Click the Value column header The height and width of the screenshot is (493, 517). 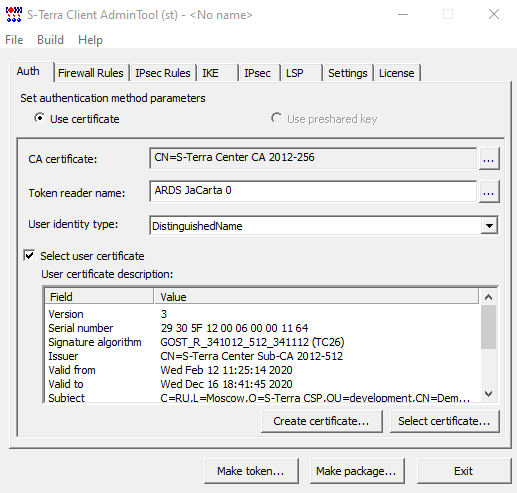[316, 296]
